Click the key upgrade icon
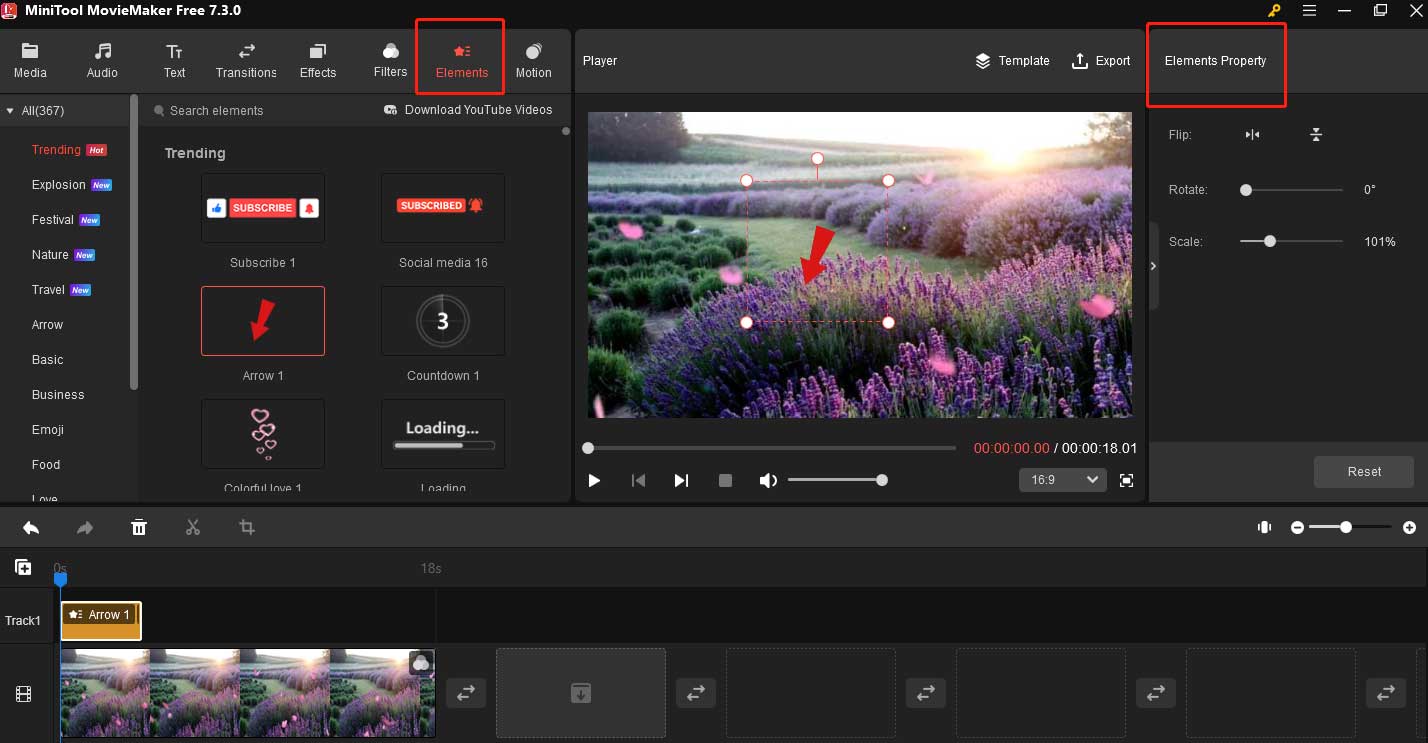The height and width of the screenshot is (743, 1428). [1274, 10]
